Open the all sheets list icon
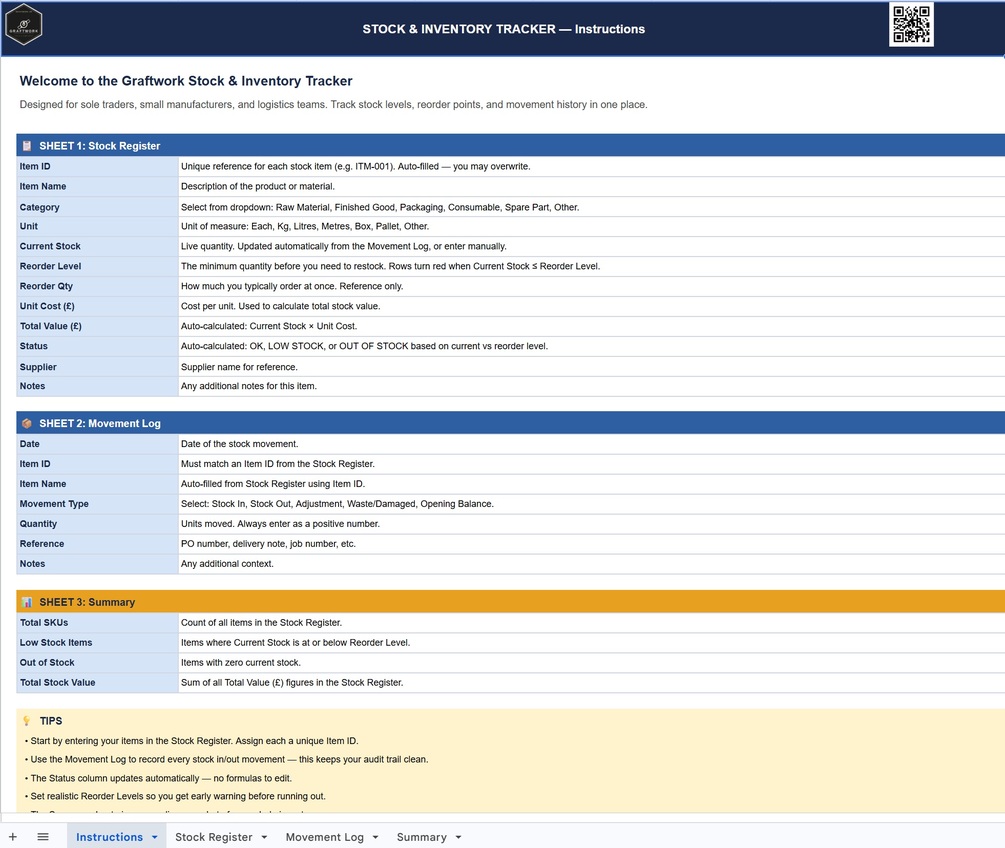 pos(43,836)
